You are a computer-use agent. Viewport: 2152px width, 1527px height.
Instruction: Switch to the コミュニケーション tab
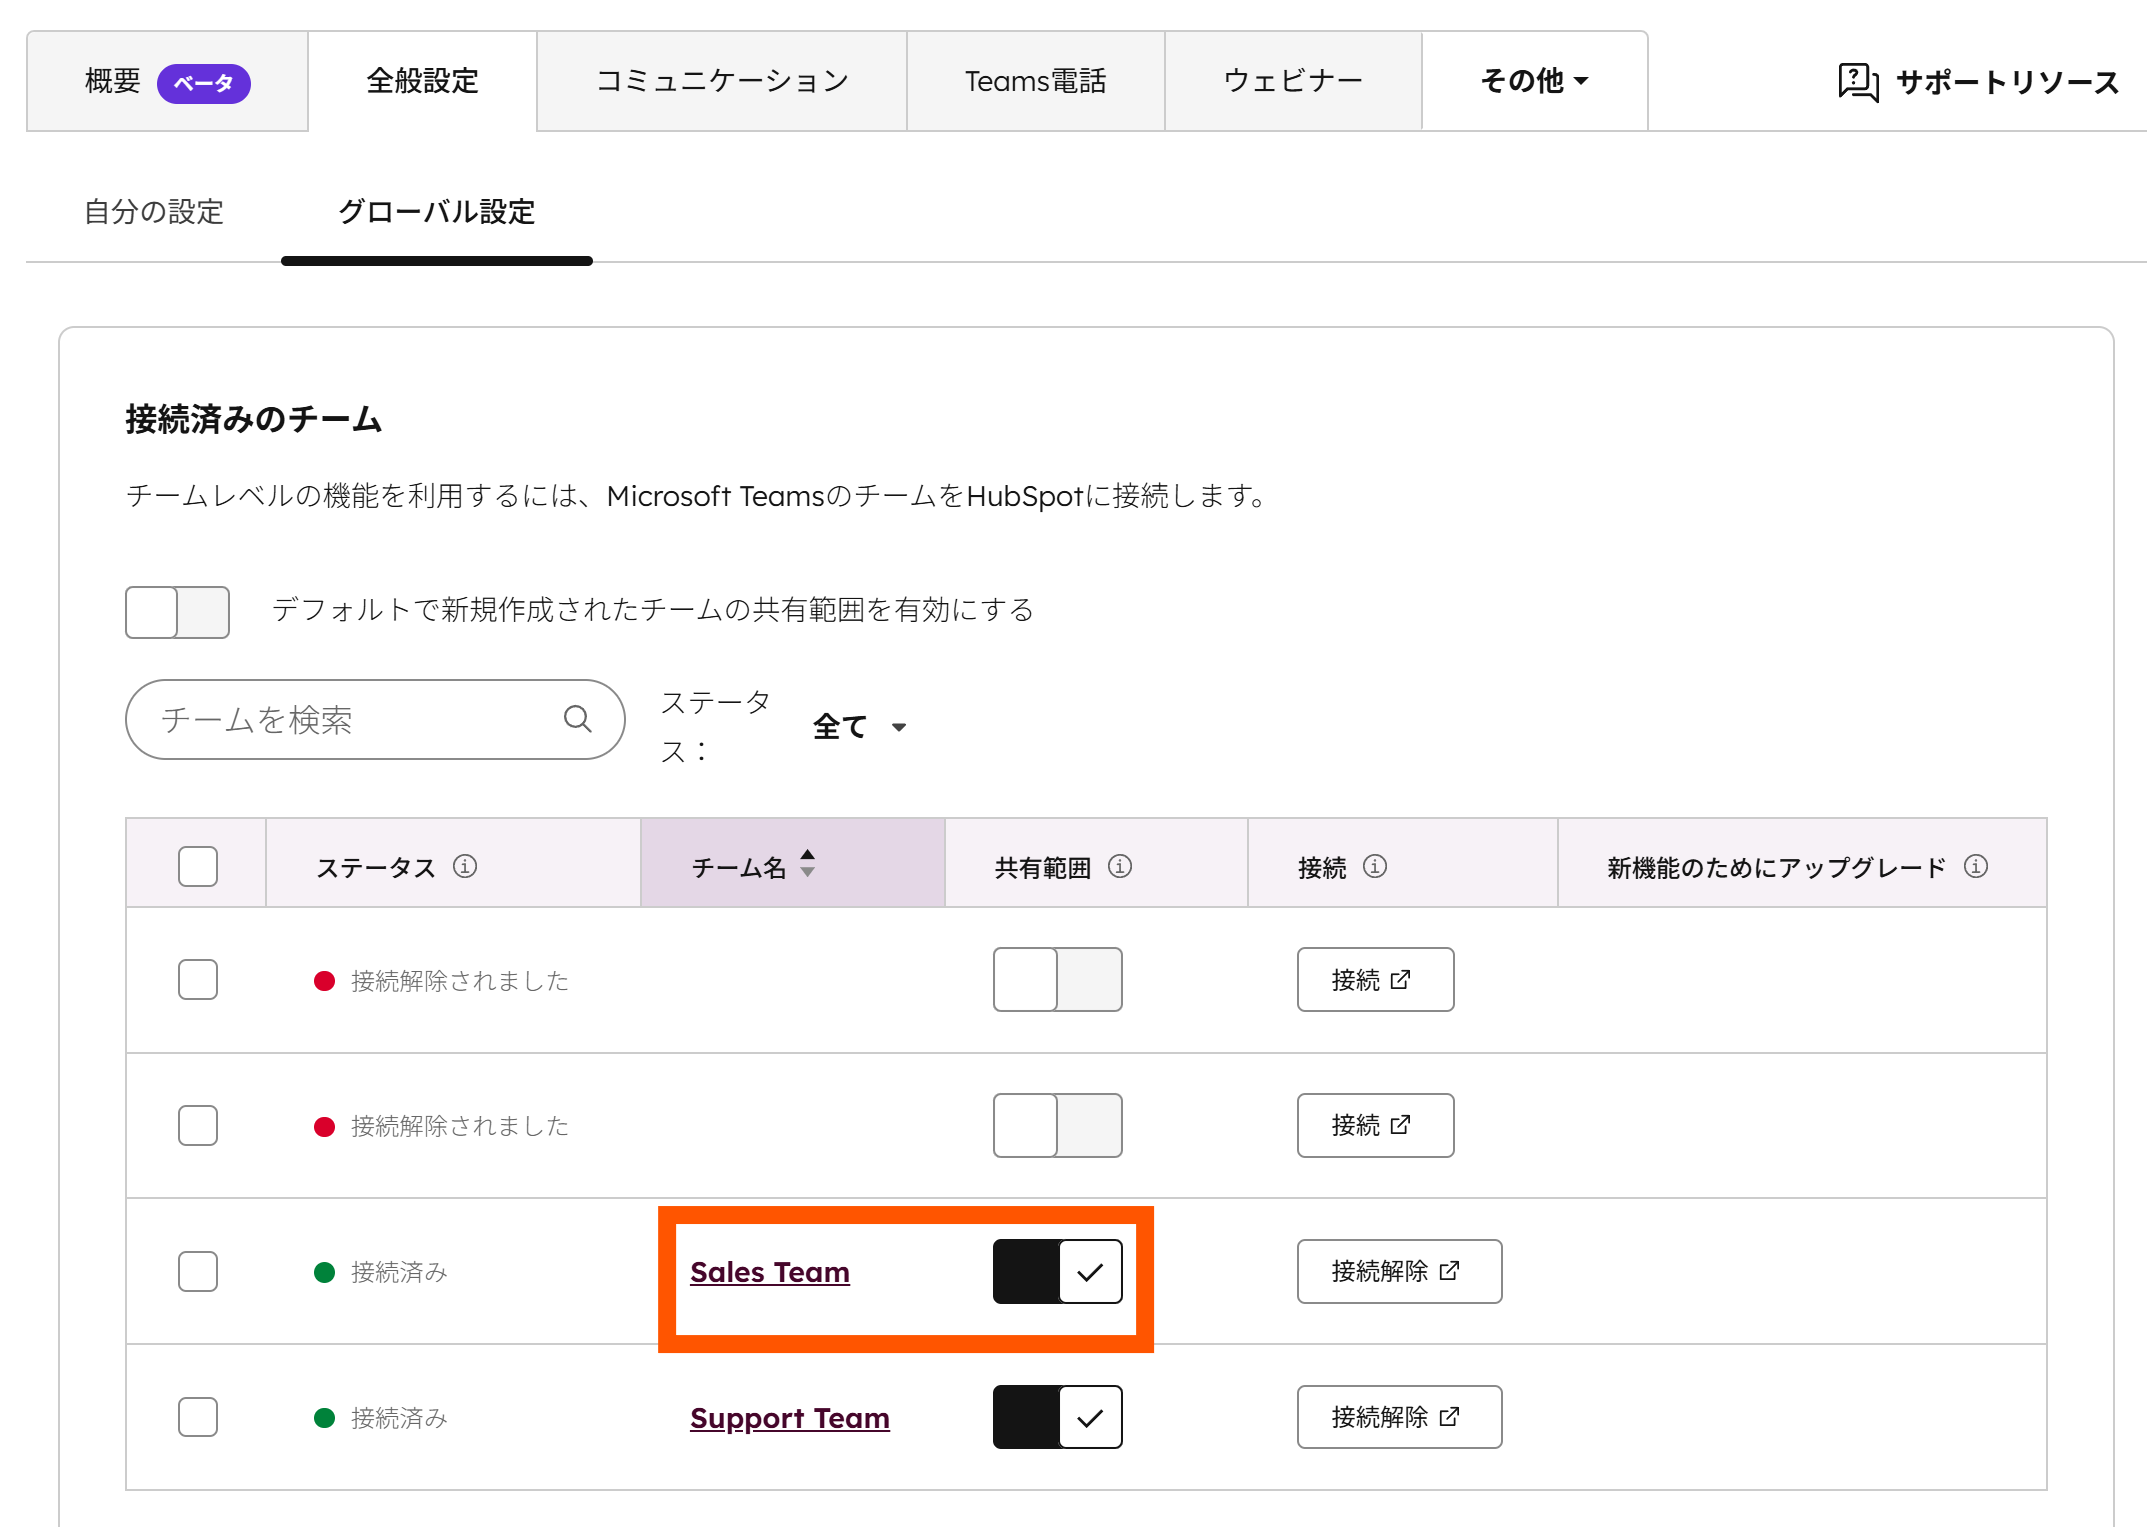tap(721, 81)
